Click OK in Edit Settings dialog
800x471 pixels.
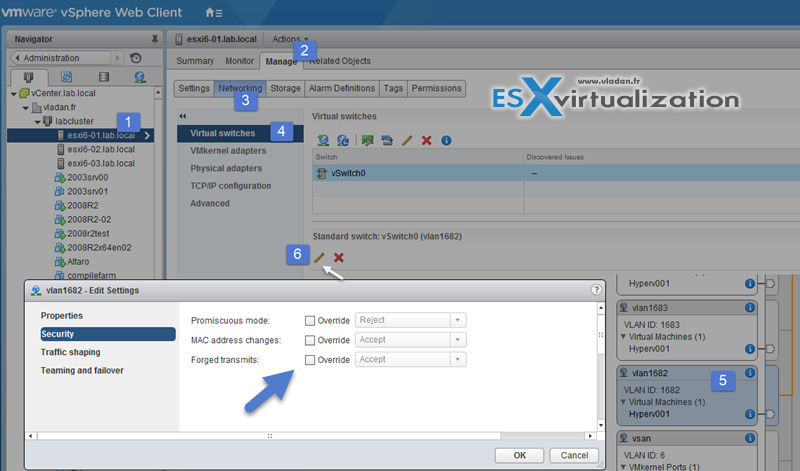tap(519, 455)
